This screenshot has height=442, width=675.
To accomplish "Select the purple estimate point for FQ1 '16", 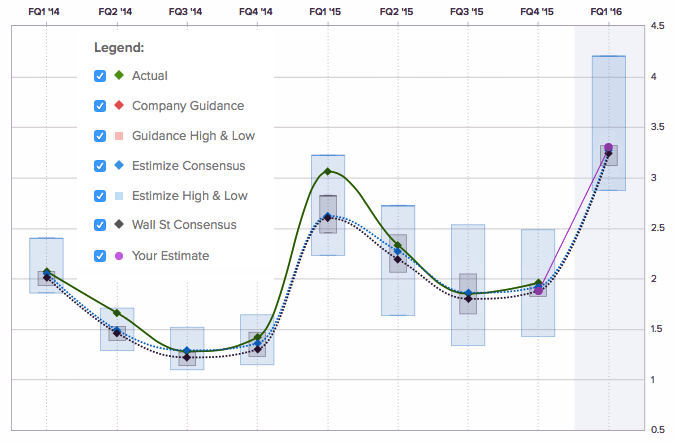I will pos(609,148).
